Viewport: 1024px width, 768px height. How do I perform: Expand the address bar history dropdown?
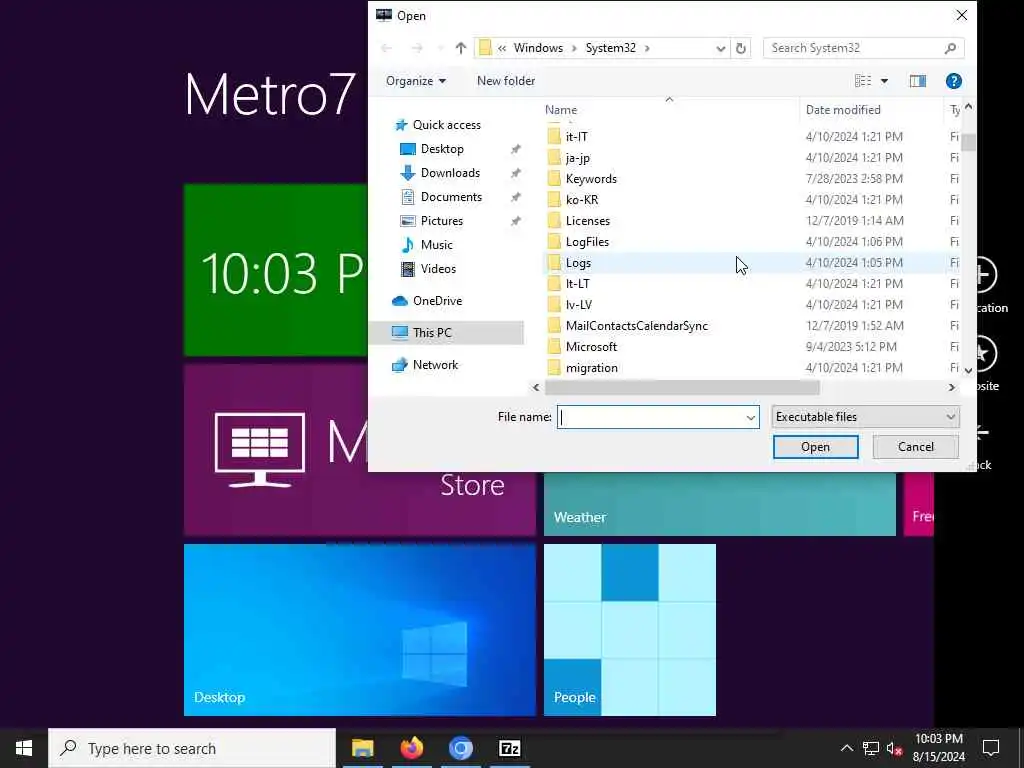click(x=720, y=48)
